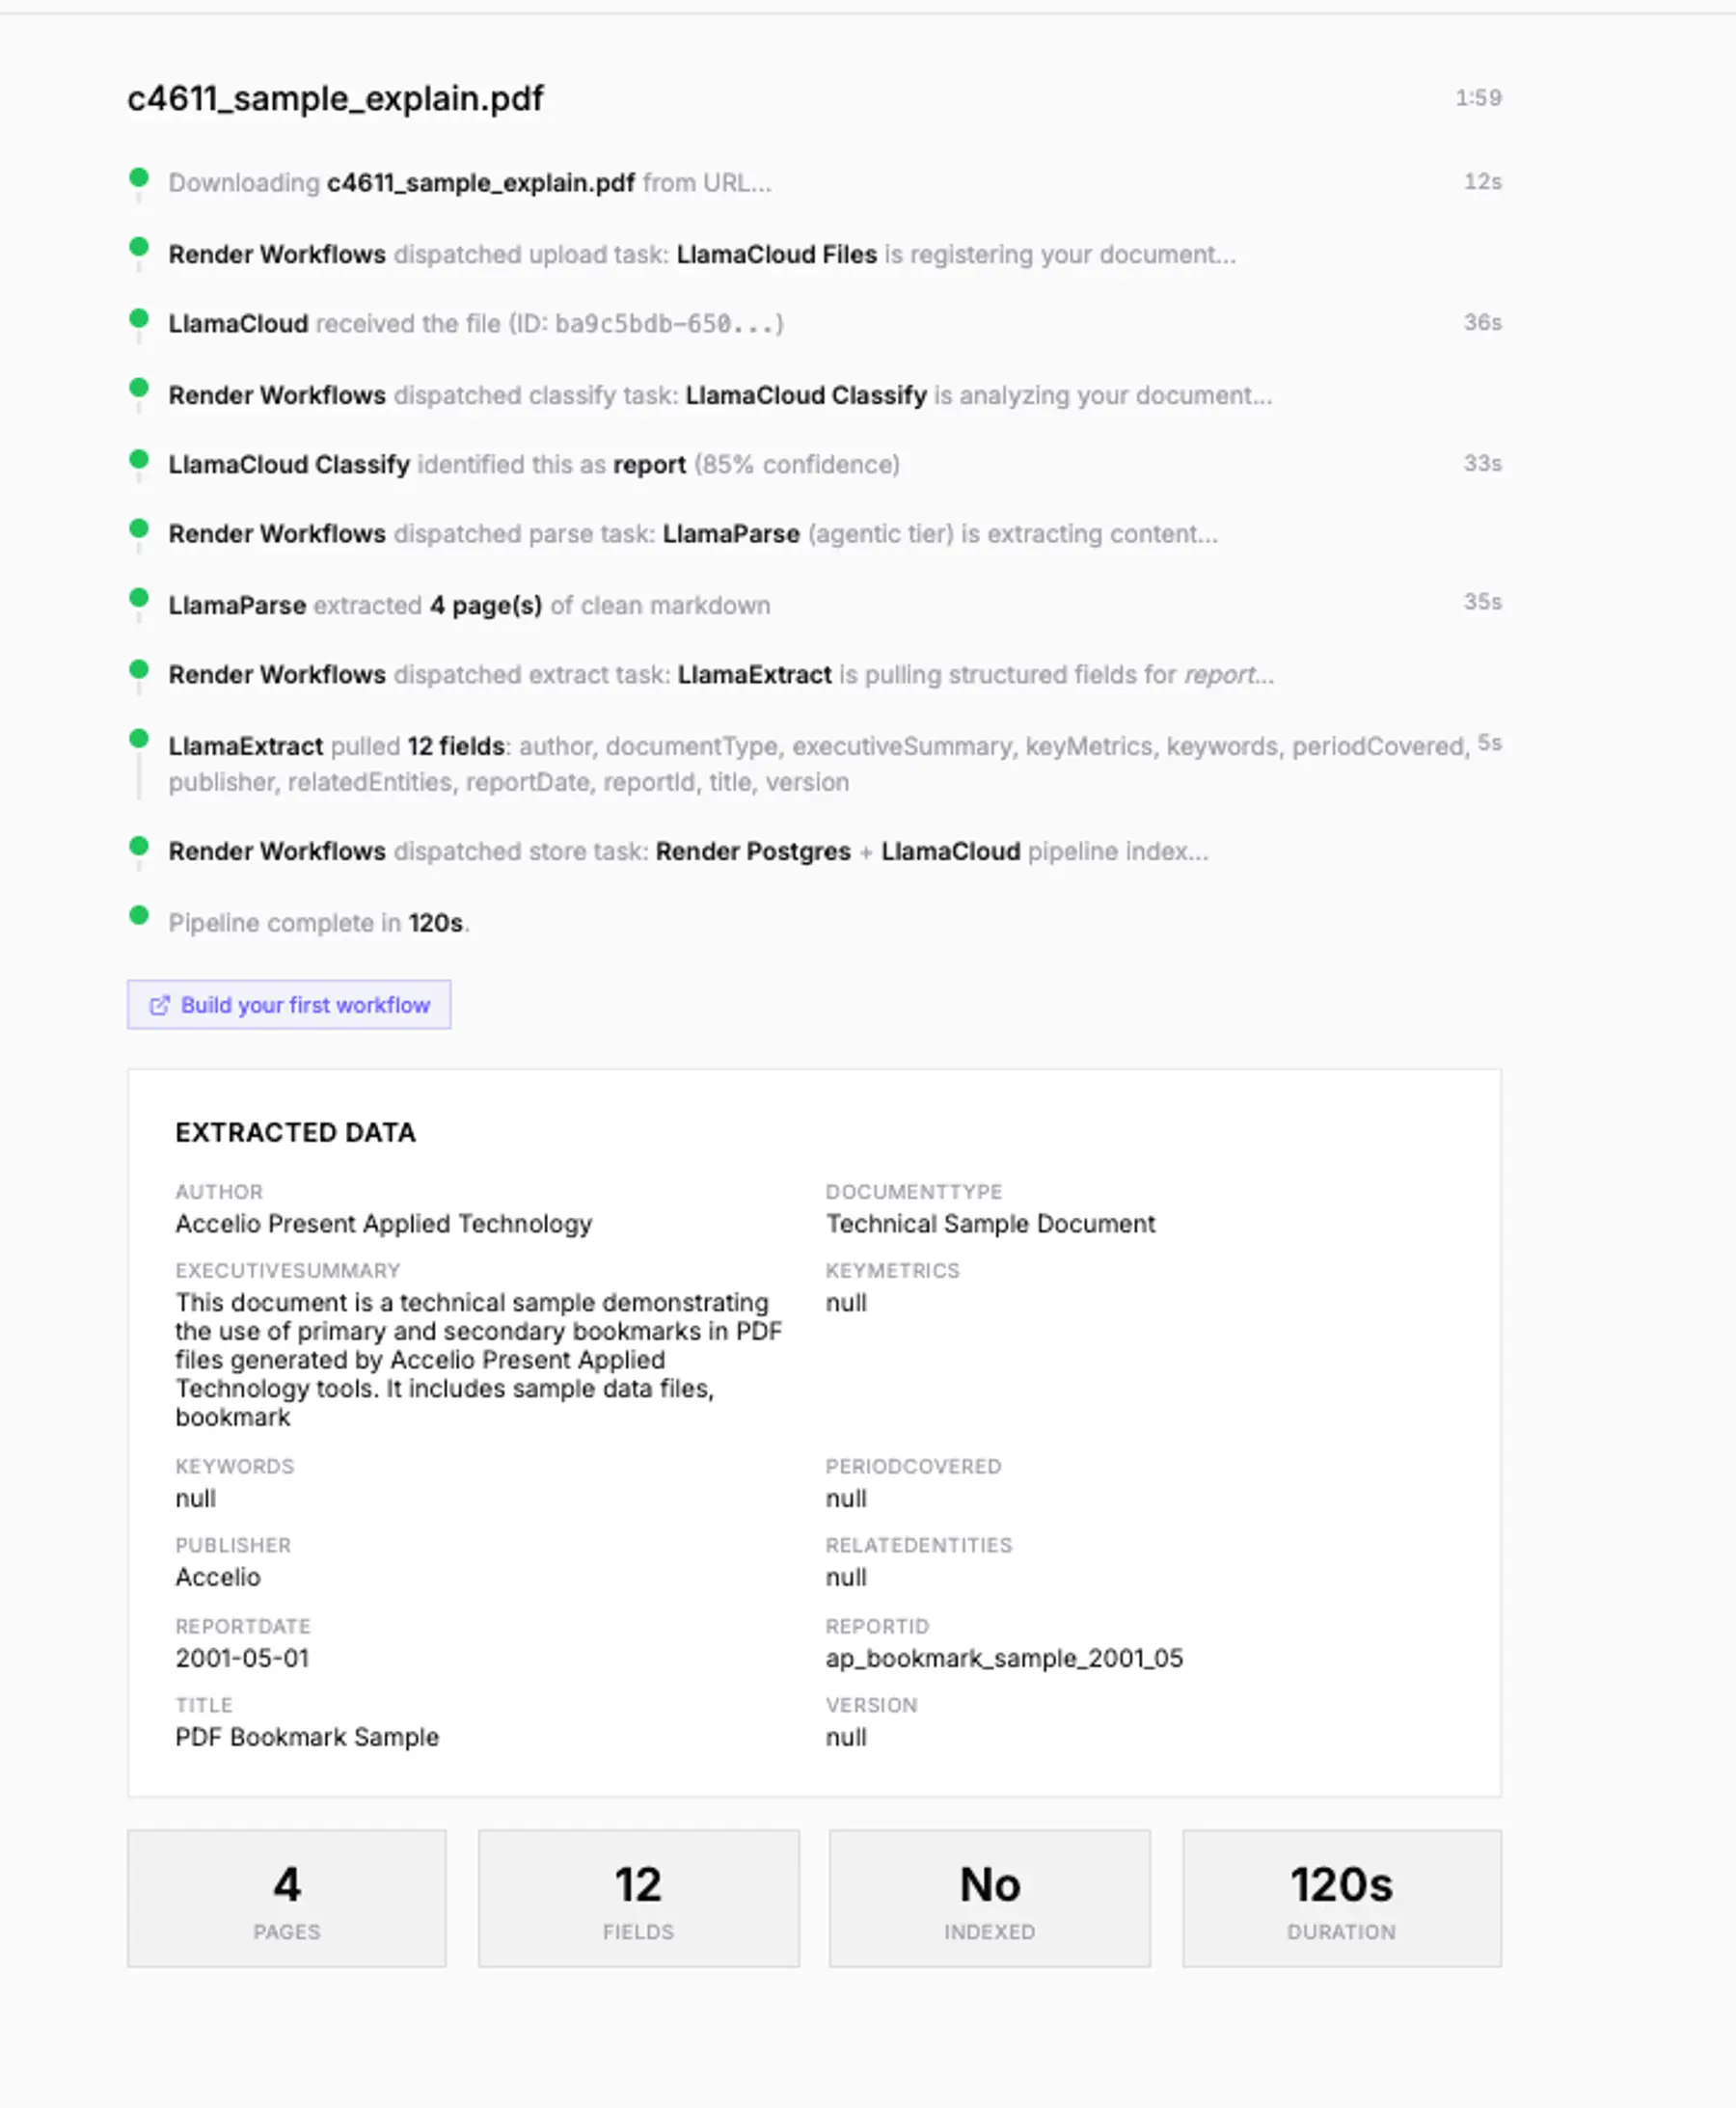Click the green dot beside LlamaExtract pulled 12 fields

[139, 737]
